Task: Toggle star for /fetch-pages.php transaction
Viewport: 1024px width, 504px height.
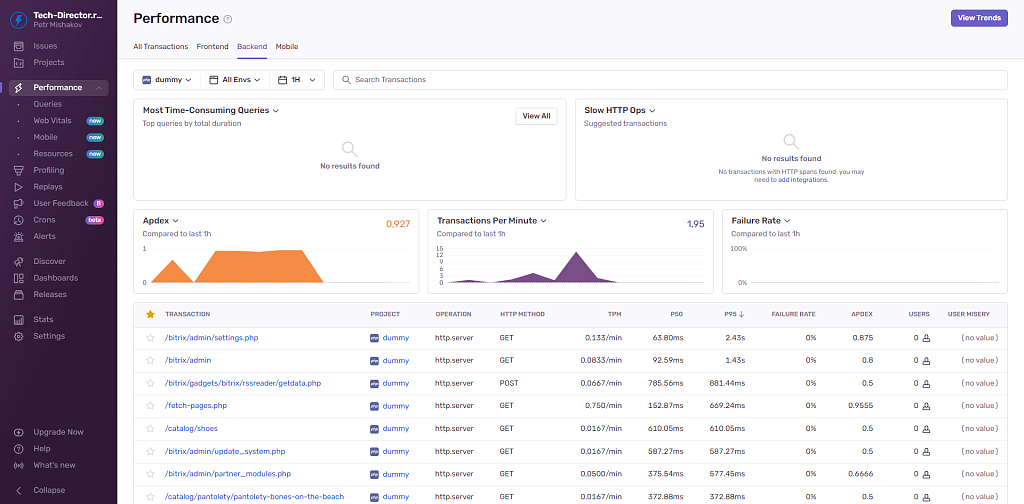Action: (x=150, y=406)
